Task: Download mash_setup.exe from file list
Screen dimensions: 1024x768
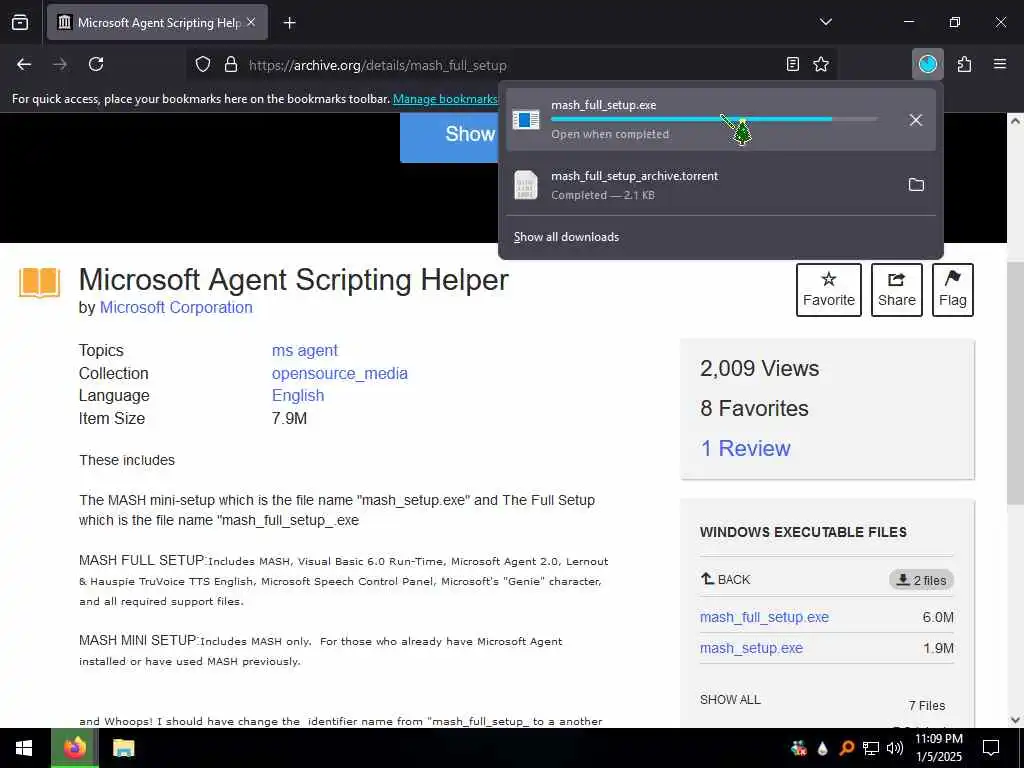Action: (751, 648)
